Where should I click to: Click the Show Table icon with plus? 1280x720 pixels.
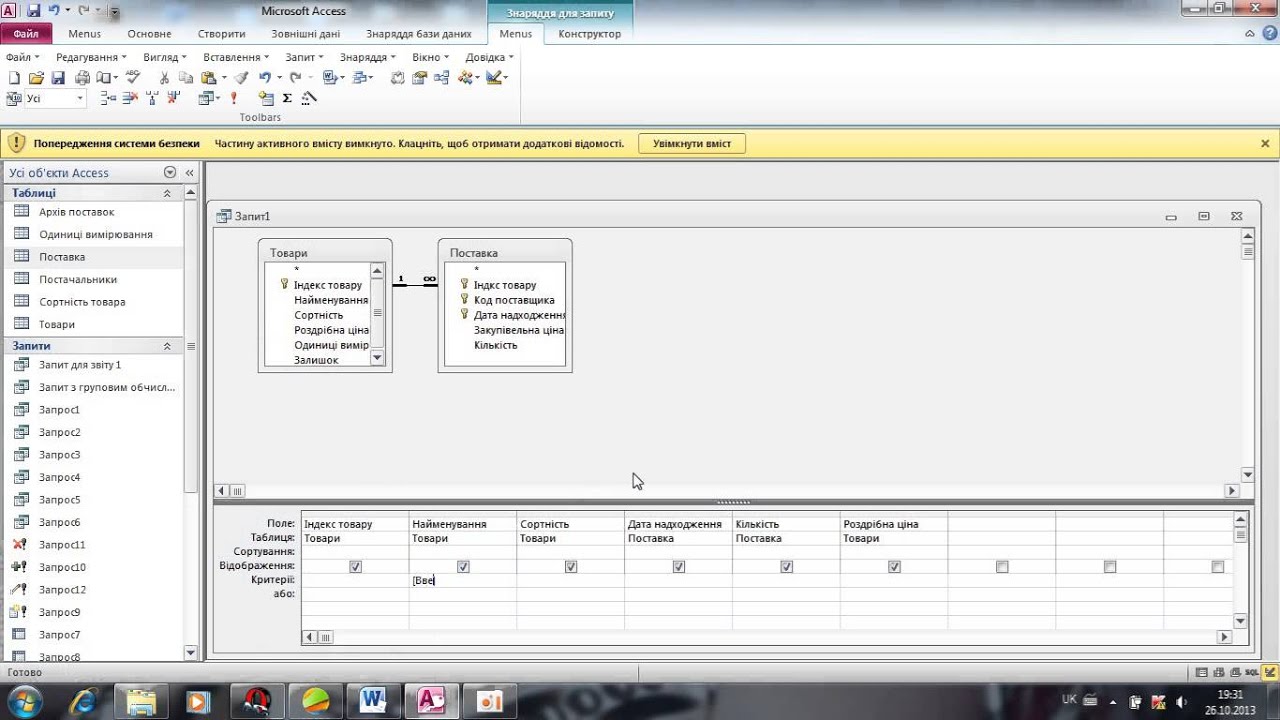[266, 98]
